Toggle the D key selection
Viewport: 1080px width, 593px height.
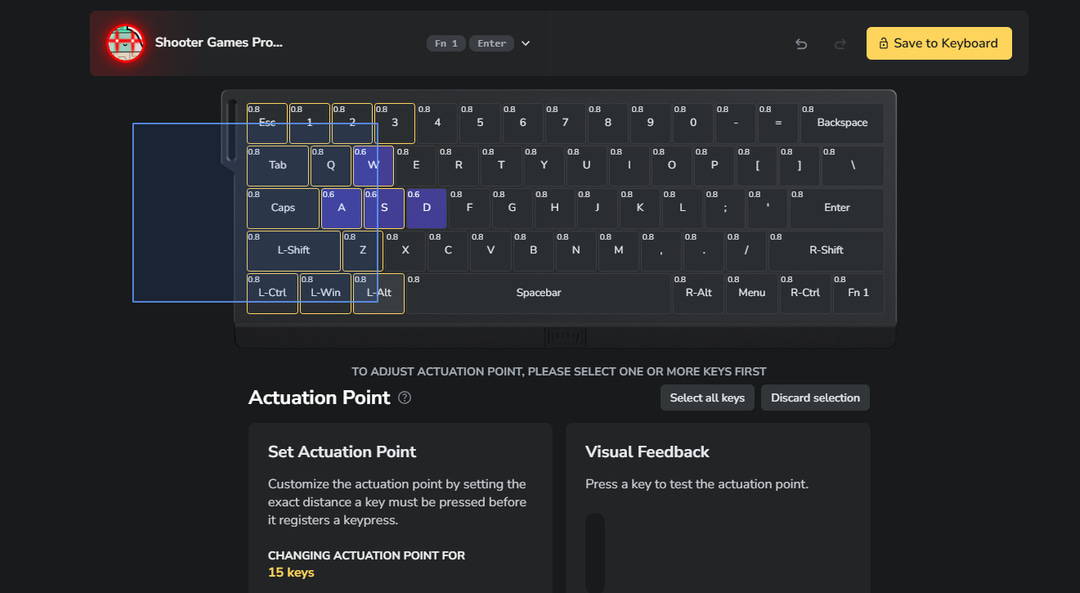coord(426,208)
